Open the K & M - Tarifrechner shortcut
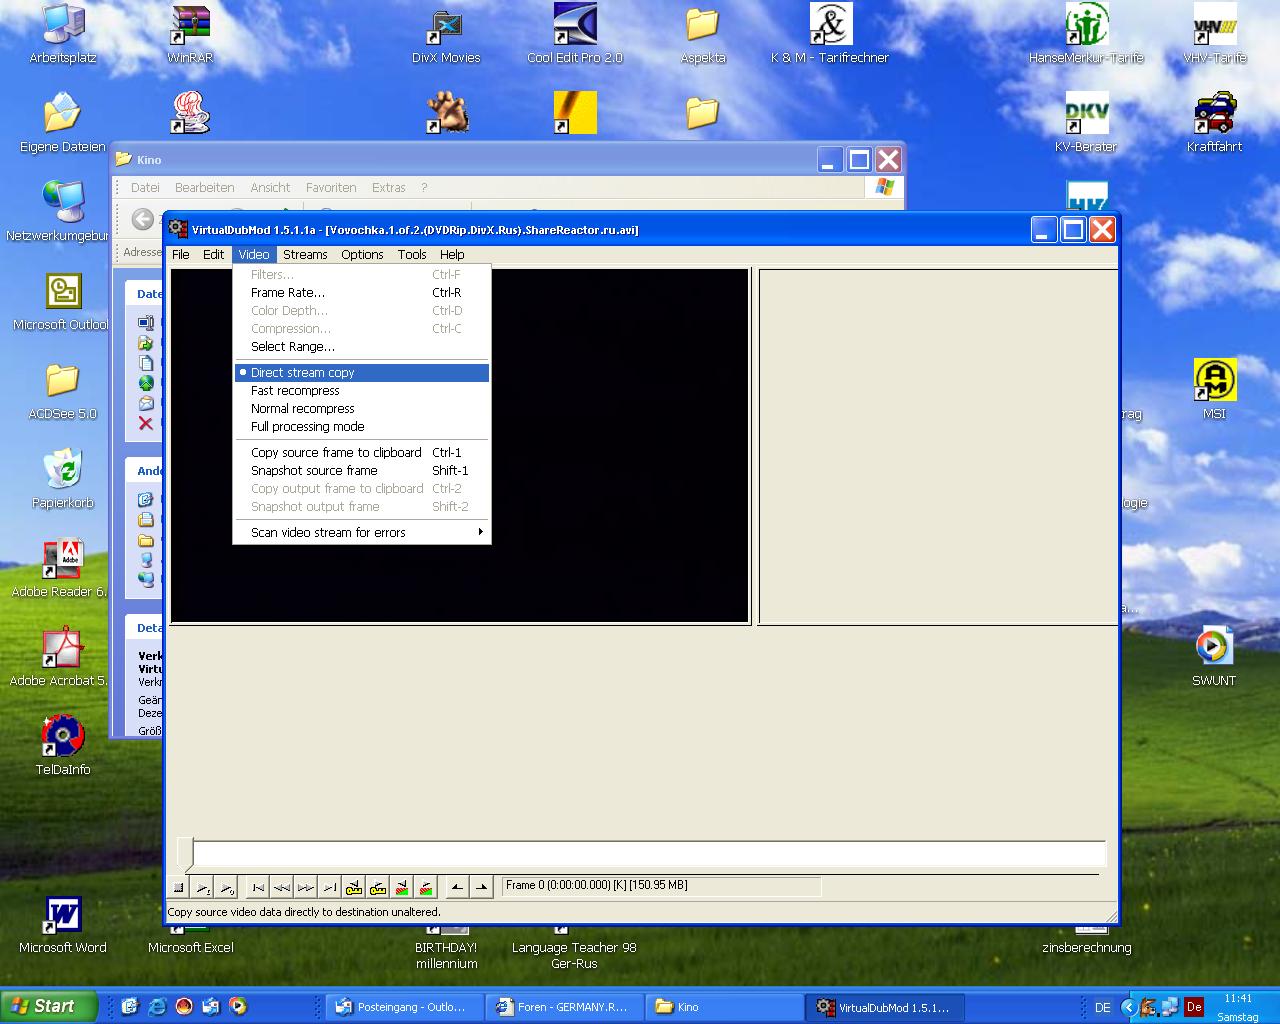The height and width of the screenshot is (1024, 1280). (x=830, y=35)
